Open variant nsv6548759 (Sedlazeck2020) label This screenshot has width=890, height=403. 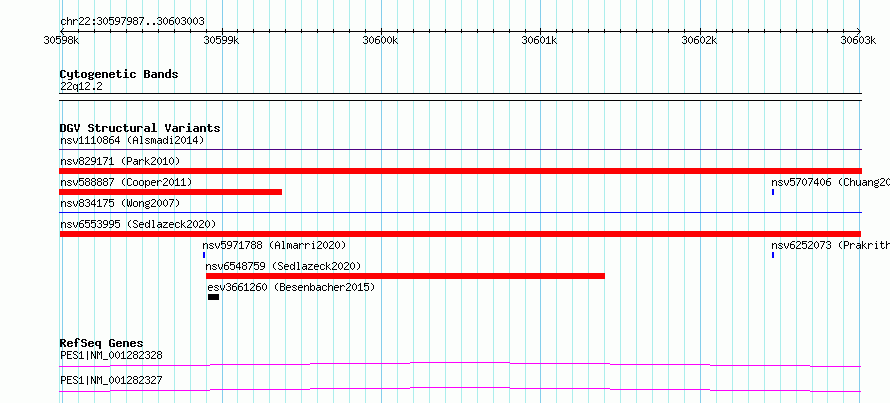click(283, 267)
